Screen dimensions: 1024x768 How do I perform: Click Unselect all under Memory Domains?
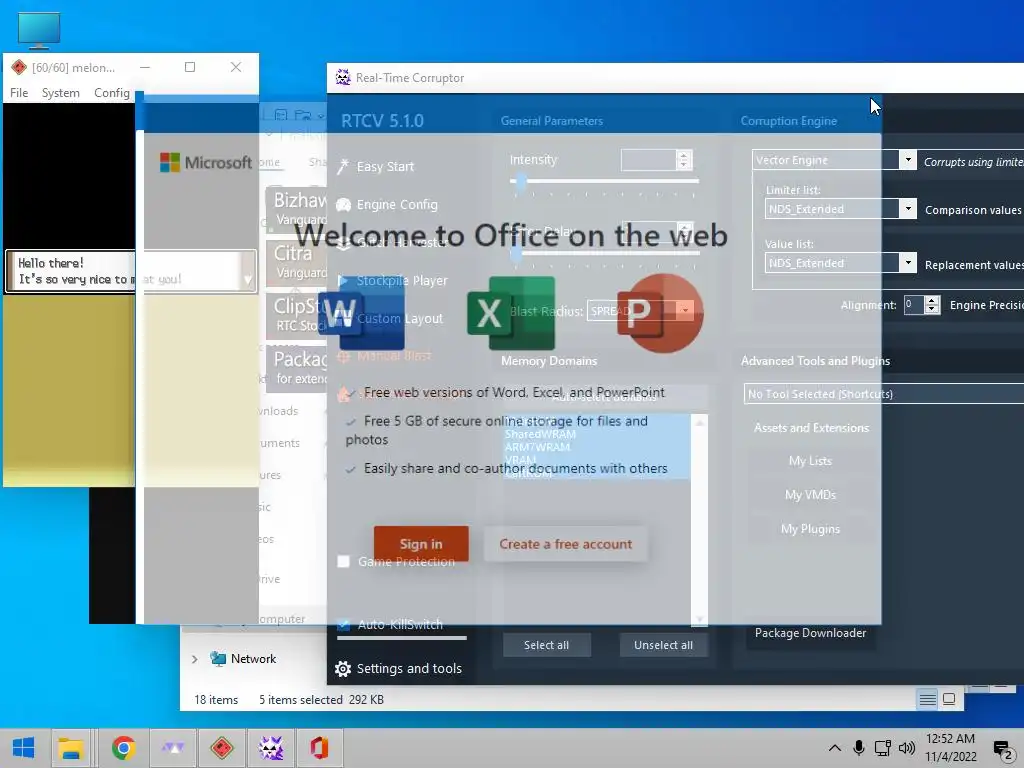(664, 645)
